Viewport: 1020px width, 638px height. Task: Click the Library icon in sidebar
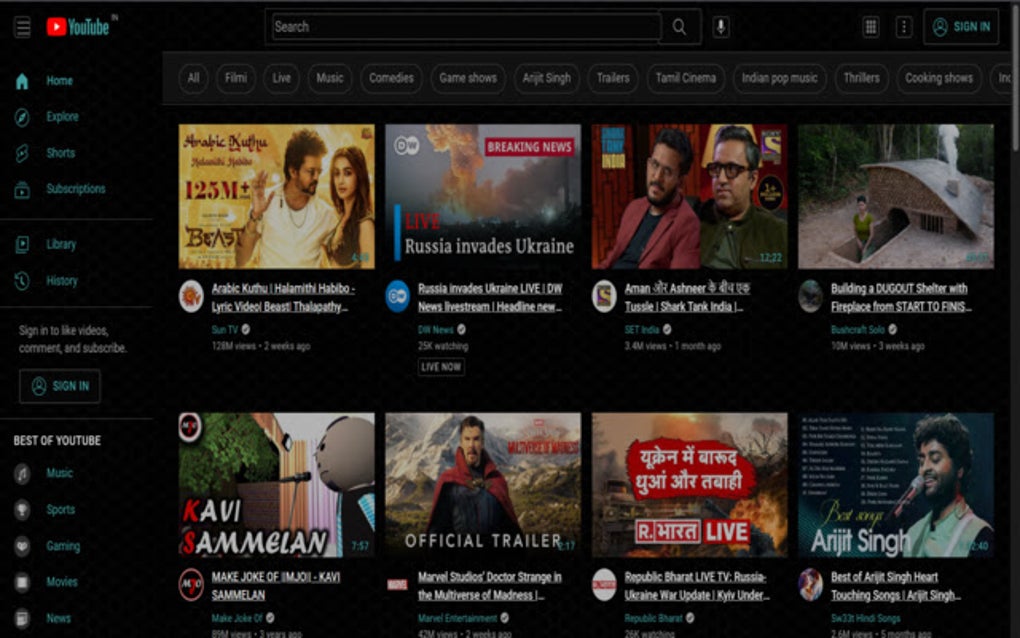[22, 245]
